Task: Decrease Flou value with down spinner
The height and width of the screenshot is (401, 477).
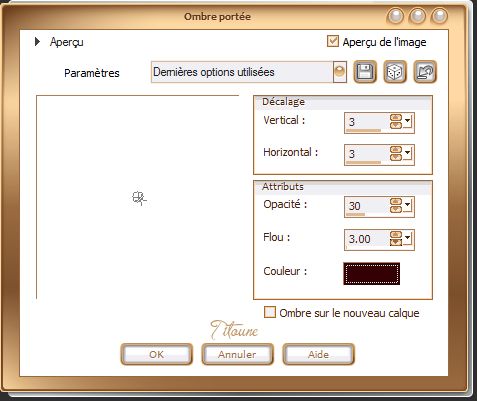Action: pyautogui.click(x=396, y=242)
